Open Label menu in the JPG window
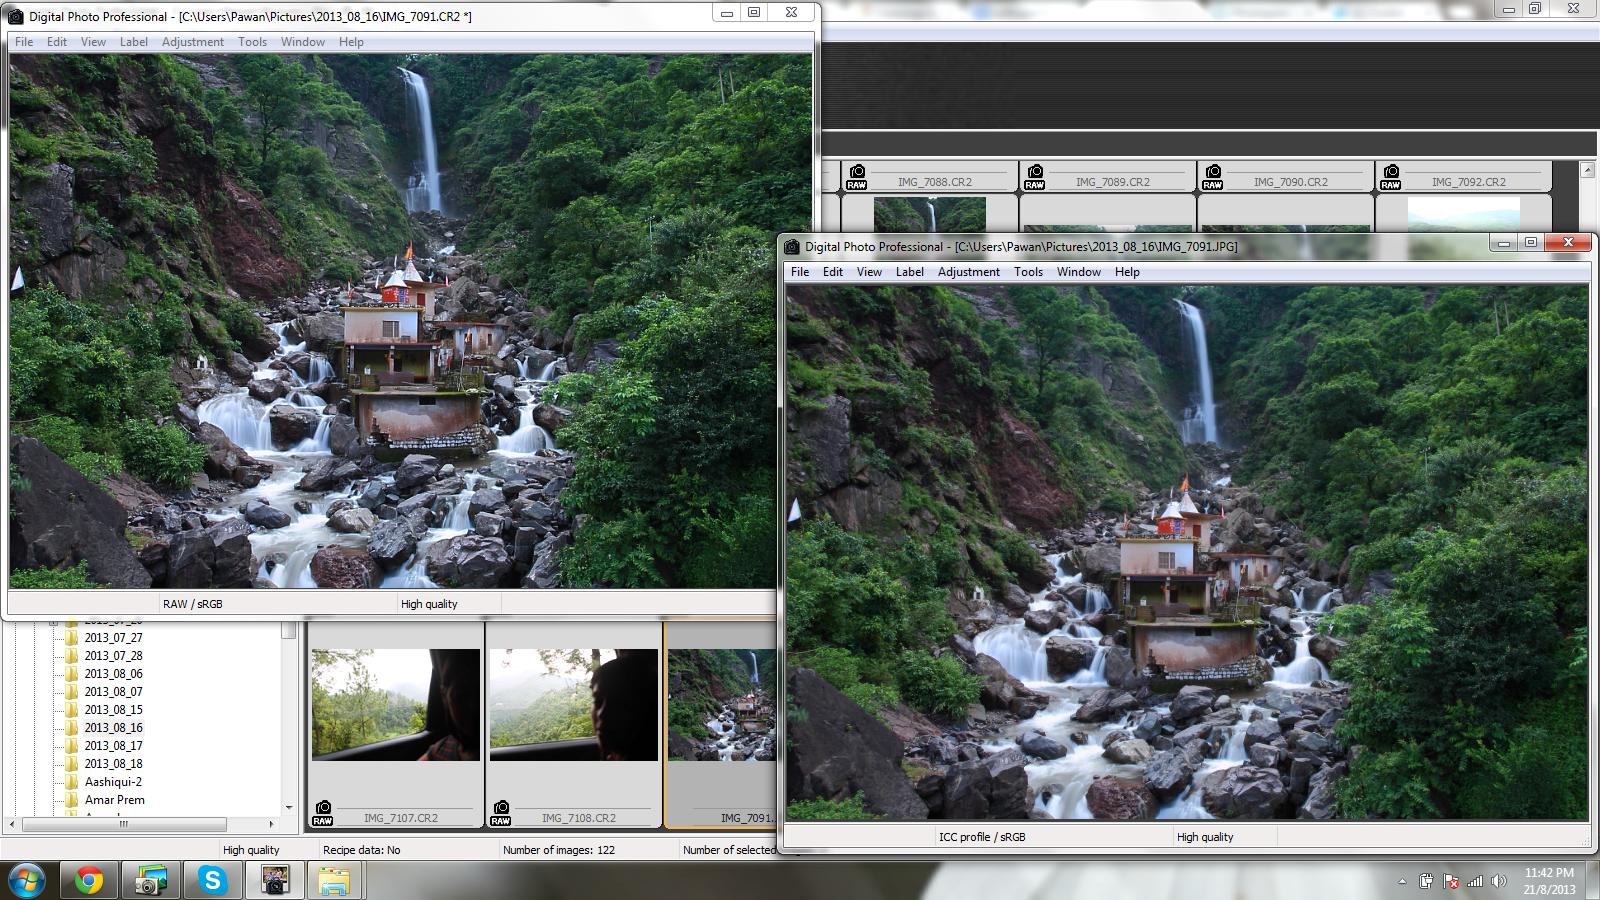1600x900 pixels. coord(910,272)
